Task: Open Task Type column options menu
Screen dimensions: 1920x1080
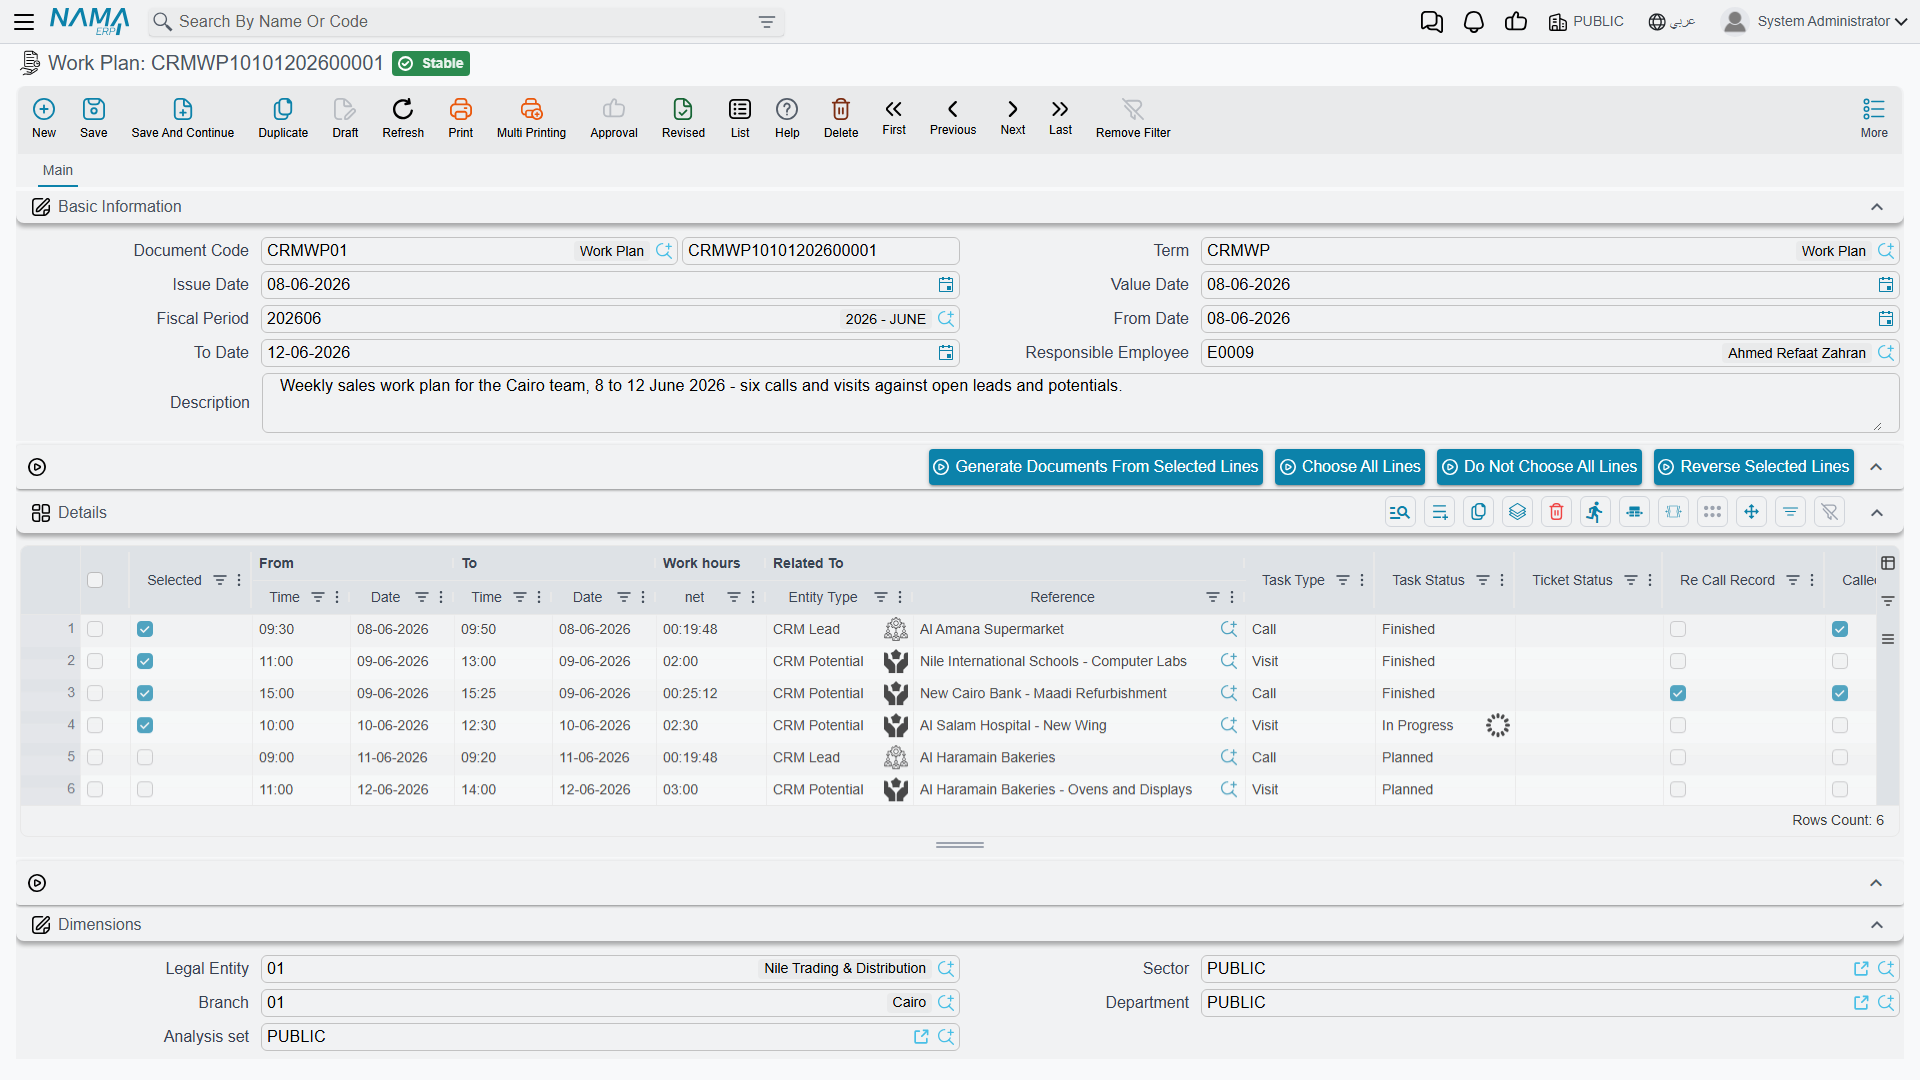Action: pyautogui.click(x=1362, y=580)
